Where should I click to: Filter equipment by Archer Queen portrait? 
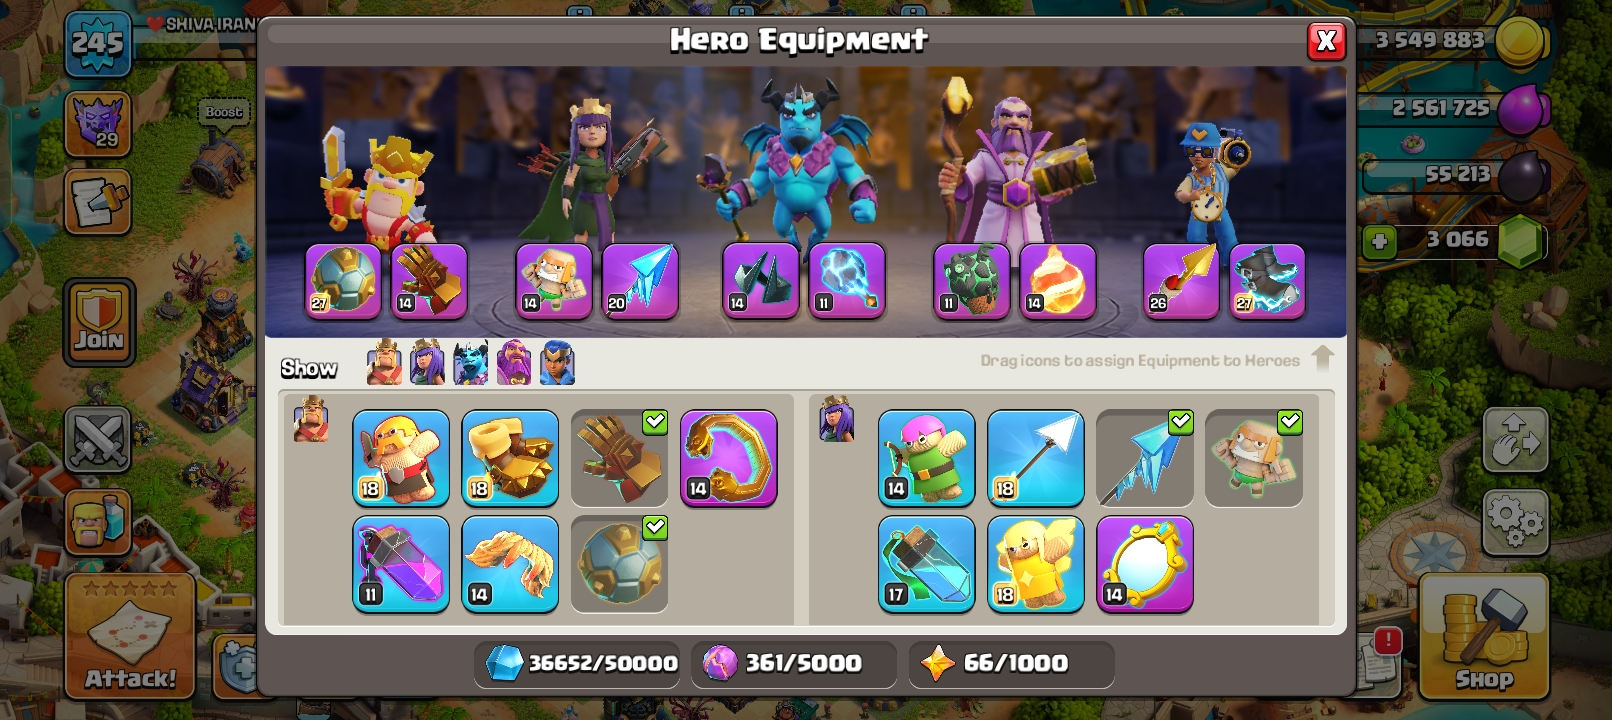point(428,362)
